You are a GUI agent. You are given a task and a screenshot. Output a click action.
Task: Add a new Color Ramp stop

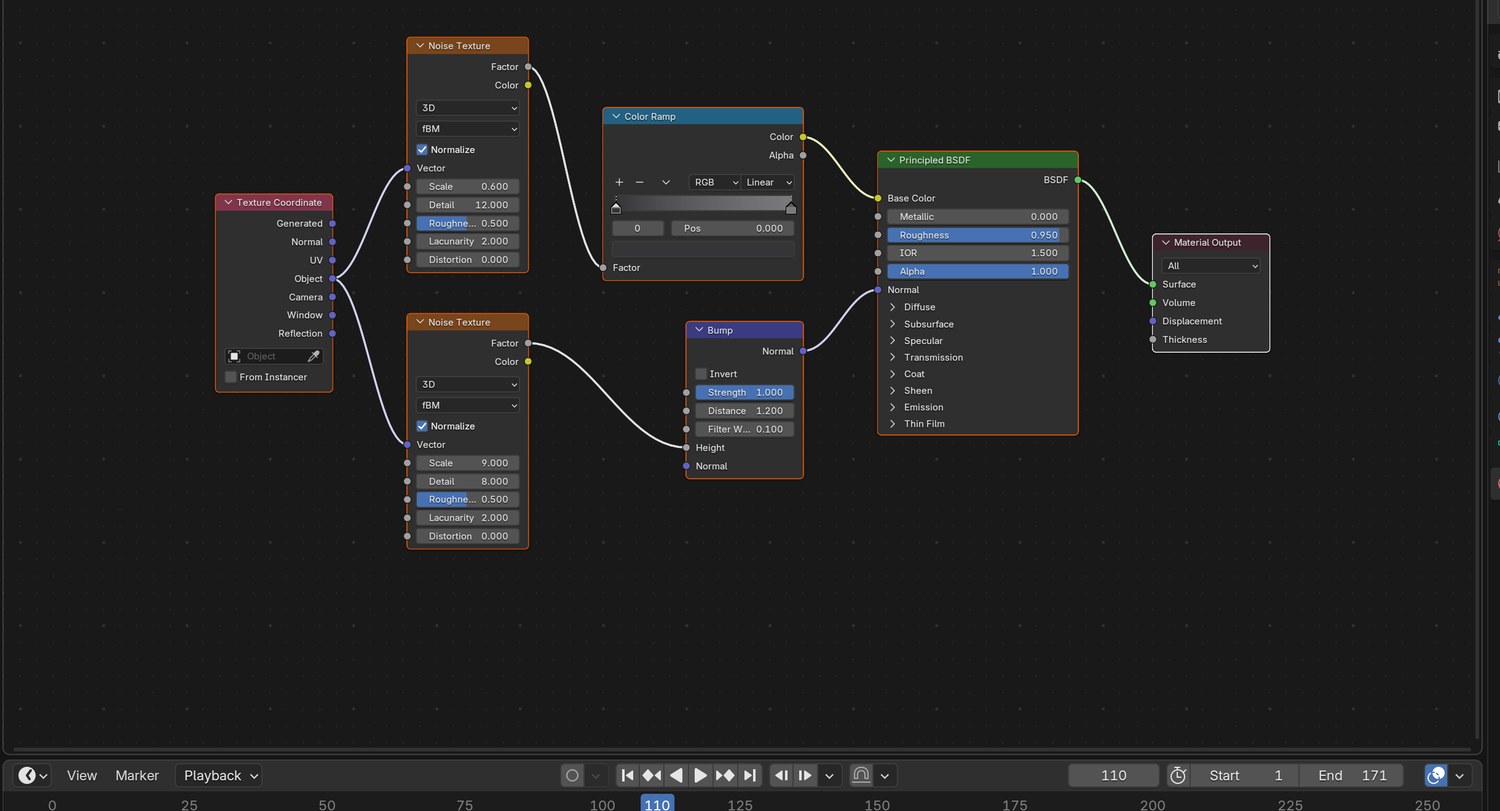coord(619,182)
